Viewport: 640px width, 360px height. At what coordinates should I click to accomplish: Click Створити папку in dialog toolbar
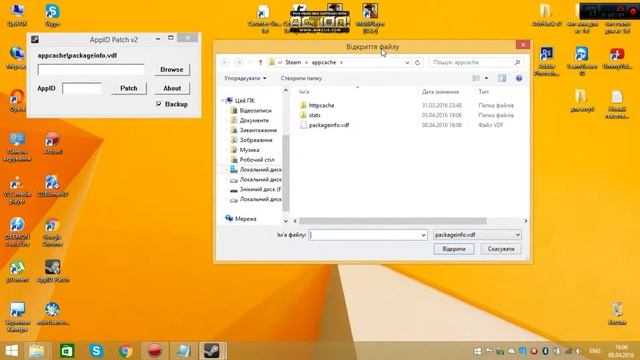coord(301,78)
